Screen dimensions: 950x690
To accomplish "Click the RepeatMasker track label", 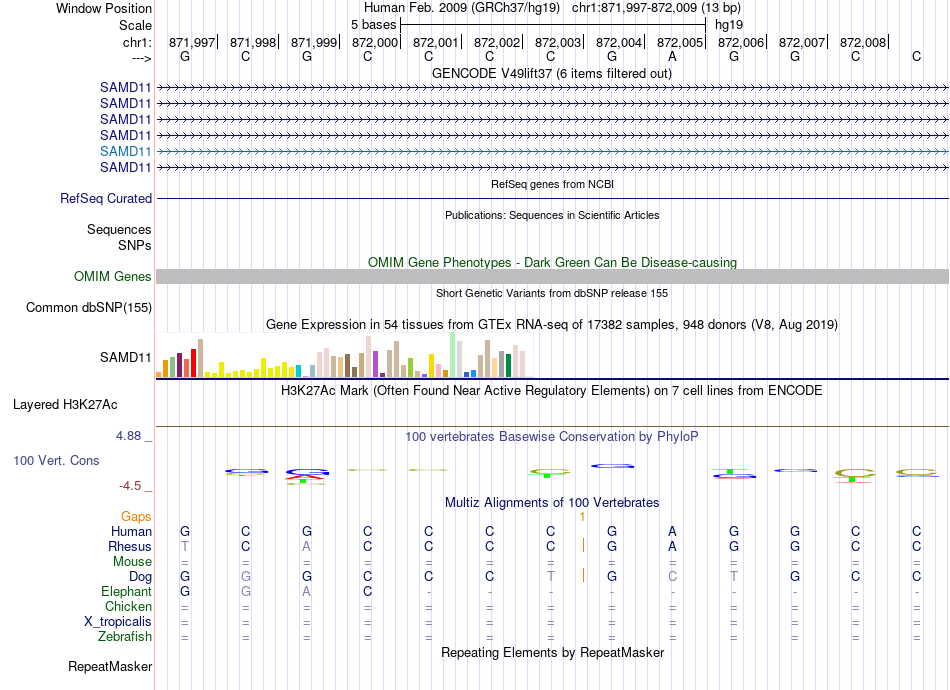I will click(x=110, y=666).
